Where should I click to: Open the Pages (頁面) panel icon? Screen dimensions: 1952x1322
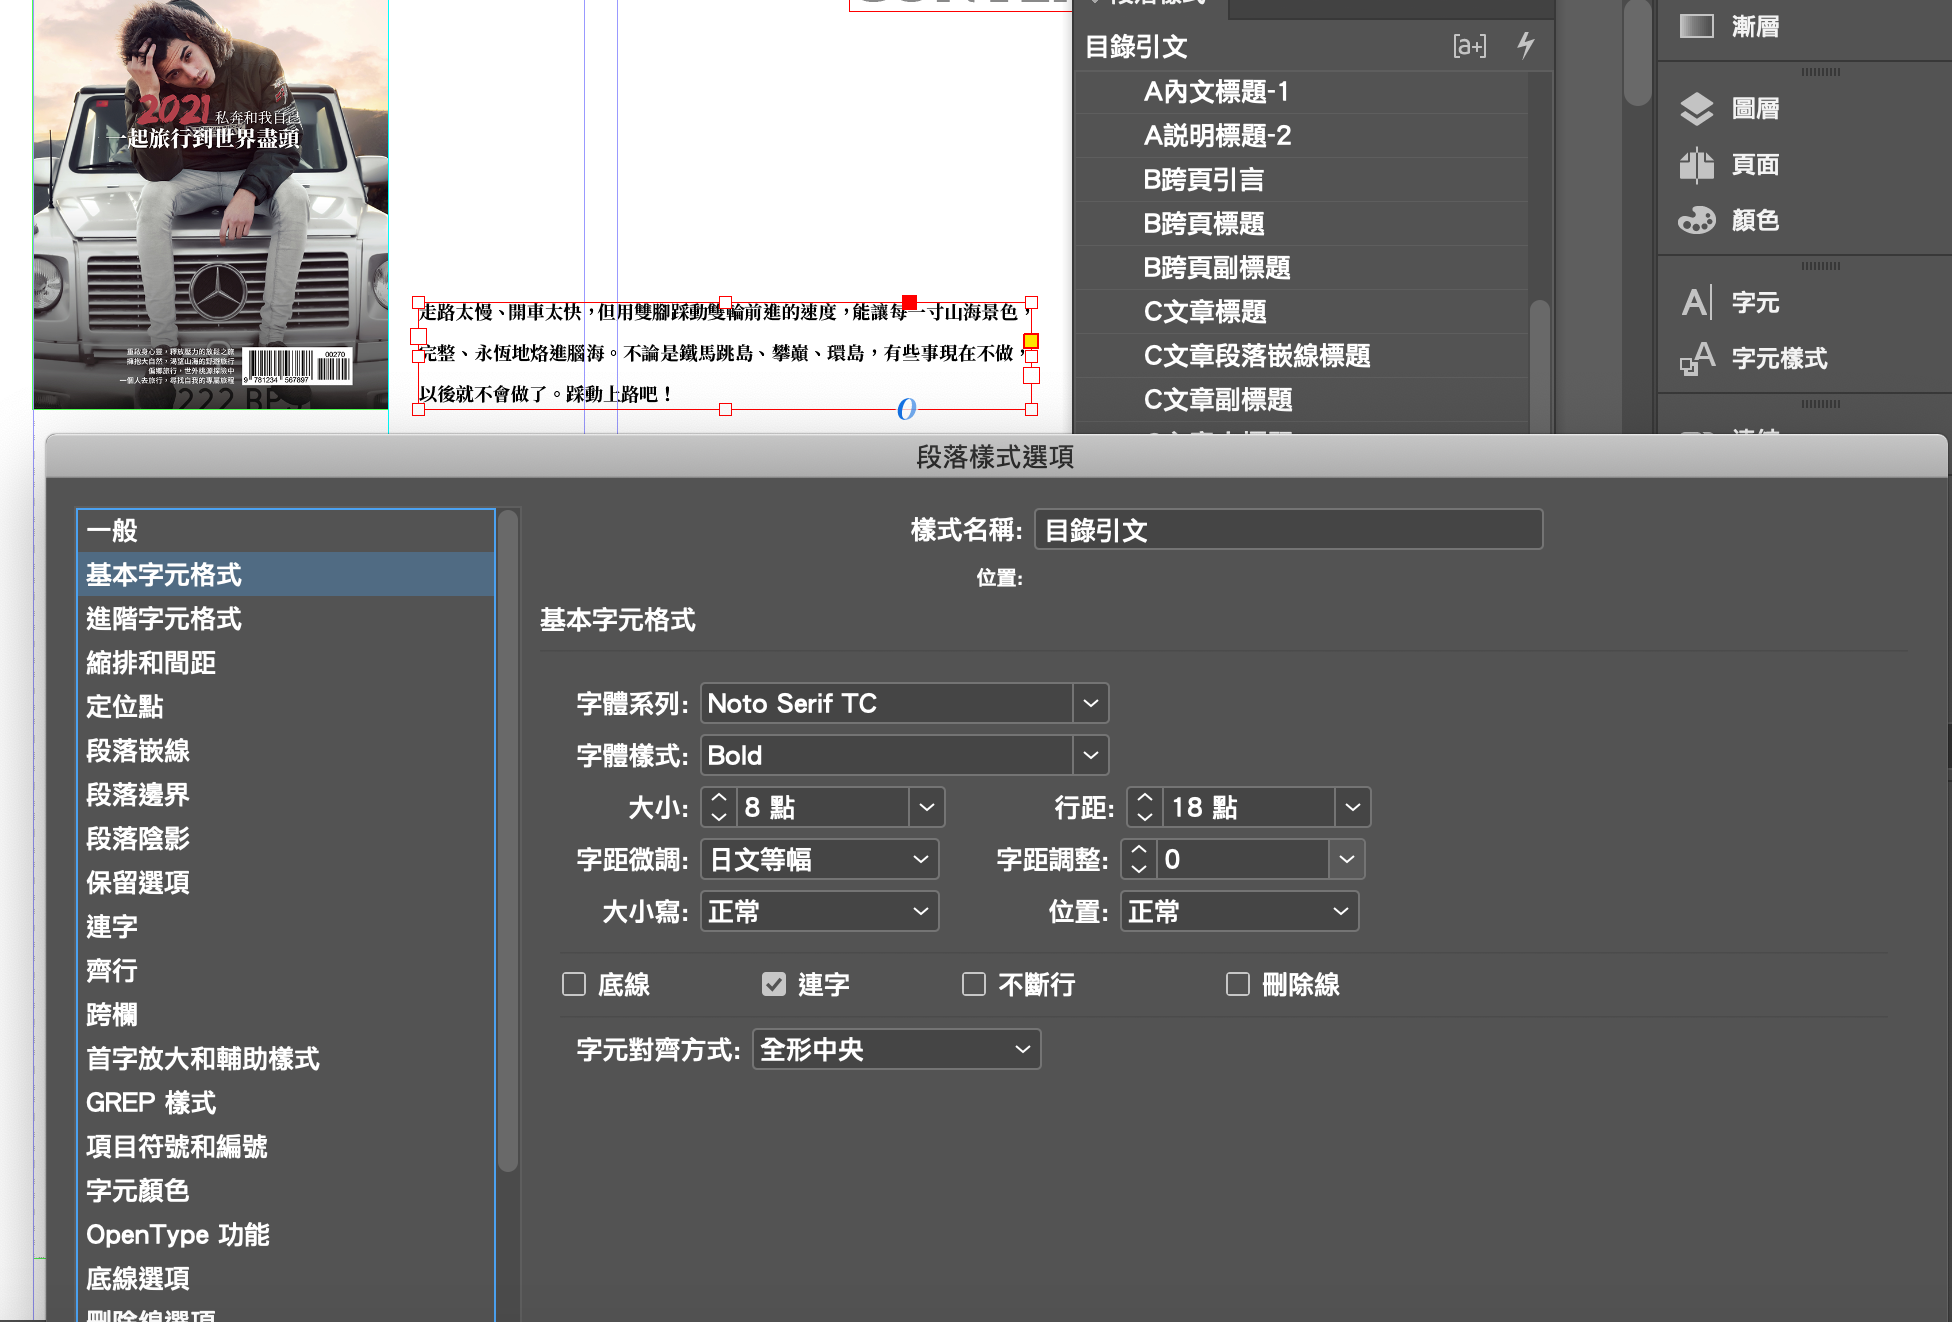pyautogui.click(x=1697, y=164)
